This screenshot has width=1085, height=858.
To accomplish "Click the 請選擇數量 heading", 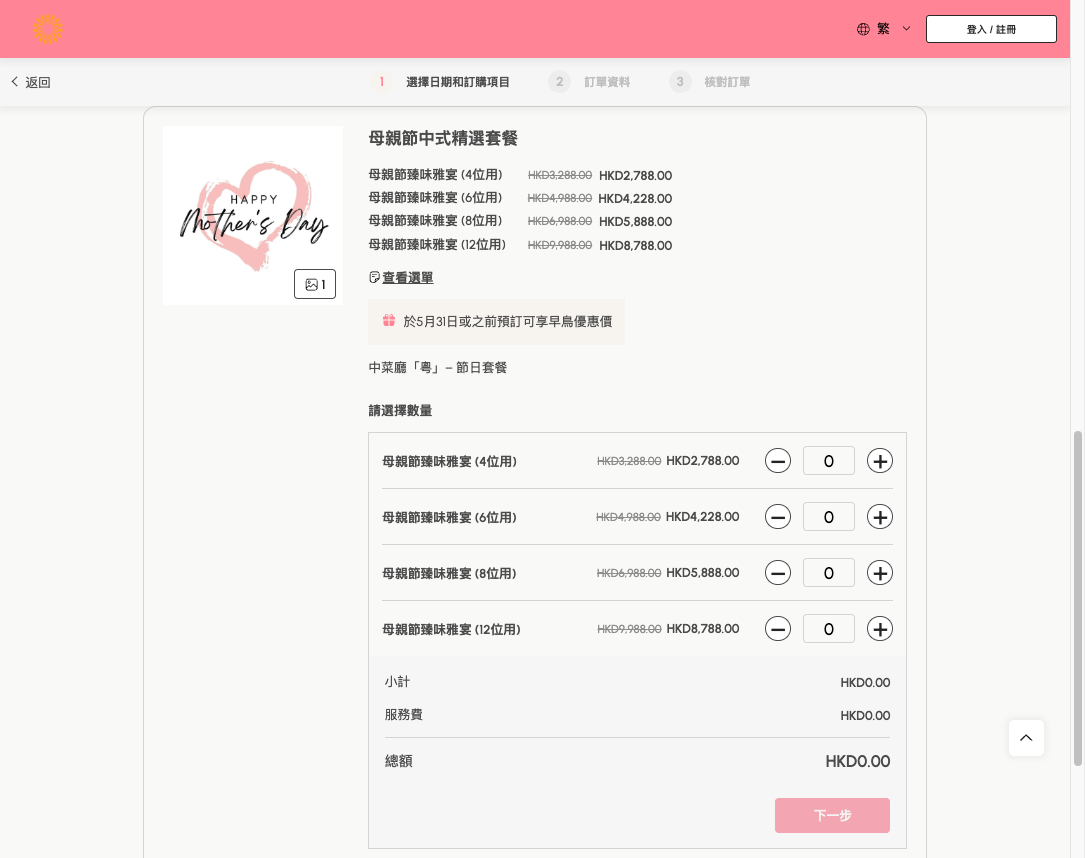I will 400,410.
